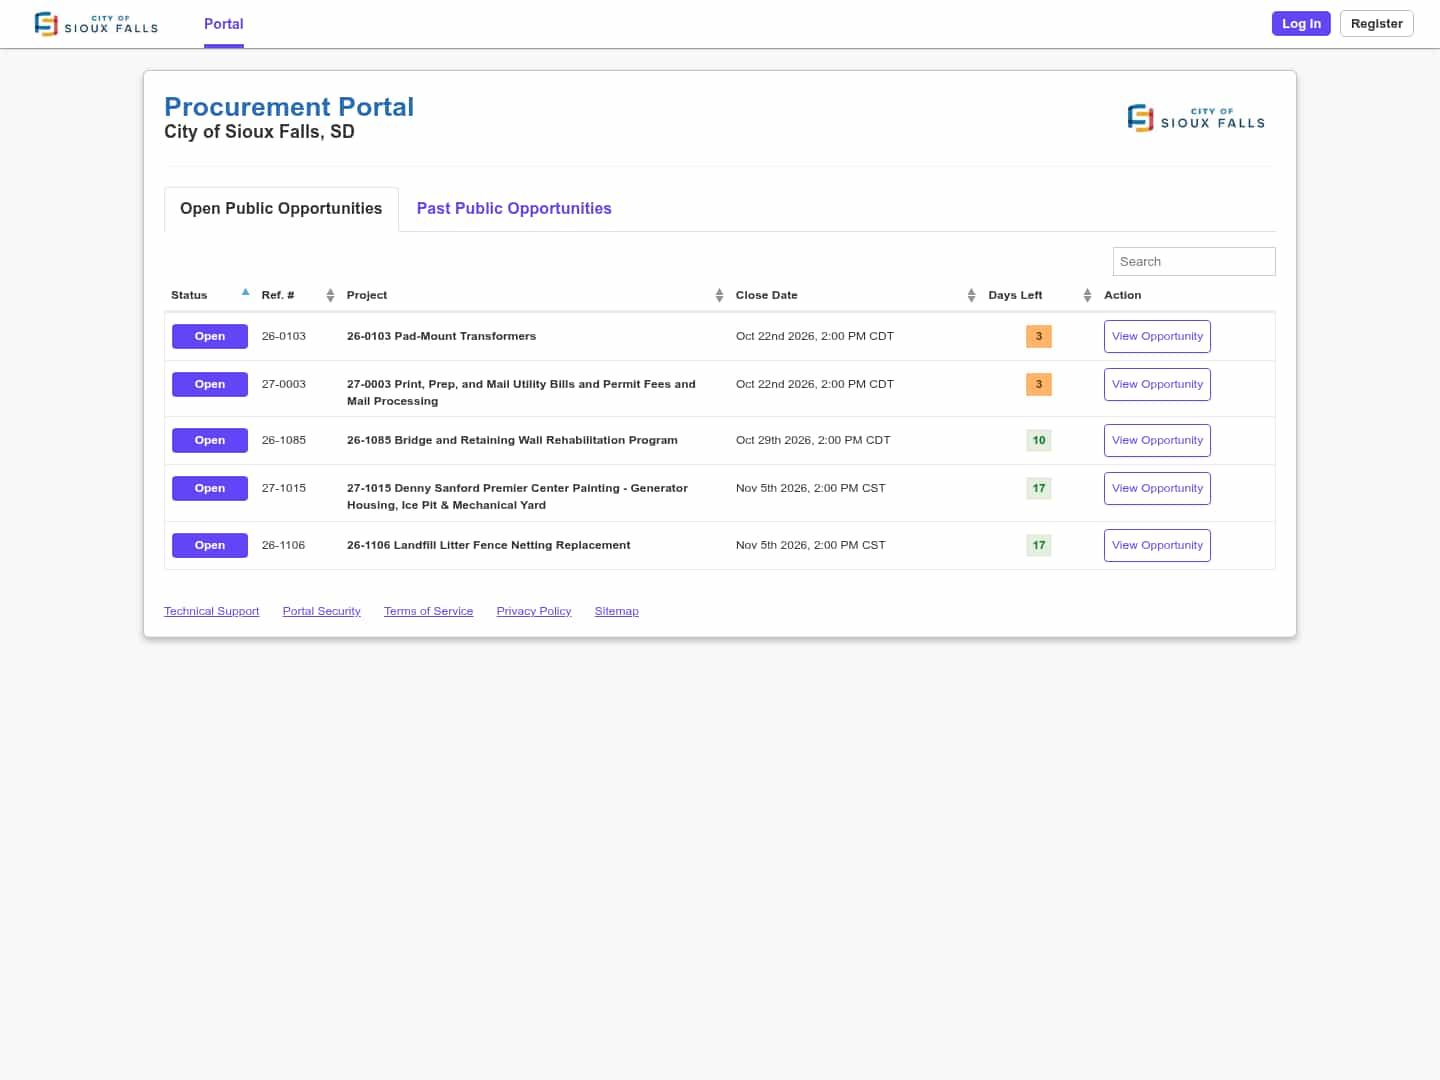
Task: Click Open status badge for 26-0103
Action: (x=210, y=336)
